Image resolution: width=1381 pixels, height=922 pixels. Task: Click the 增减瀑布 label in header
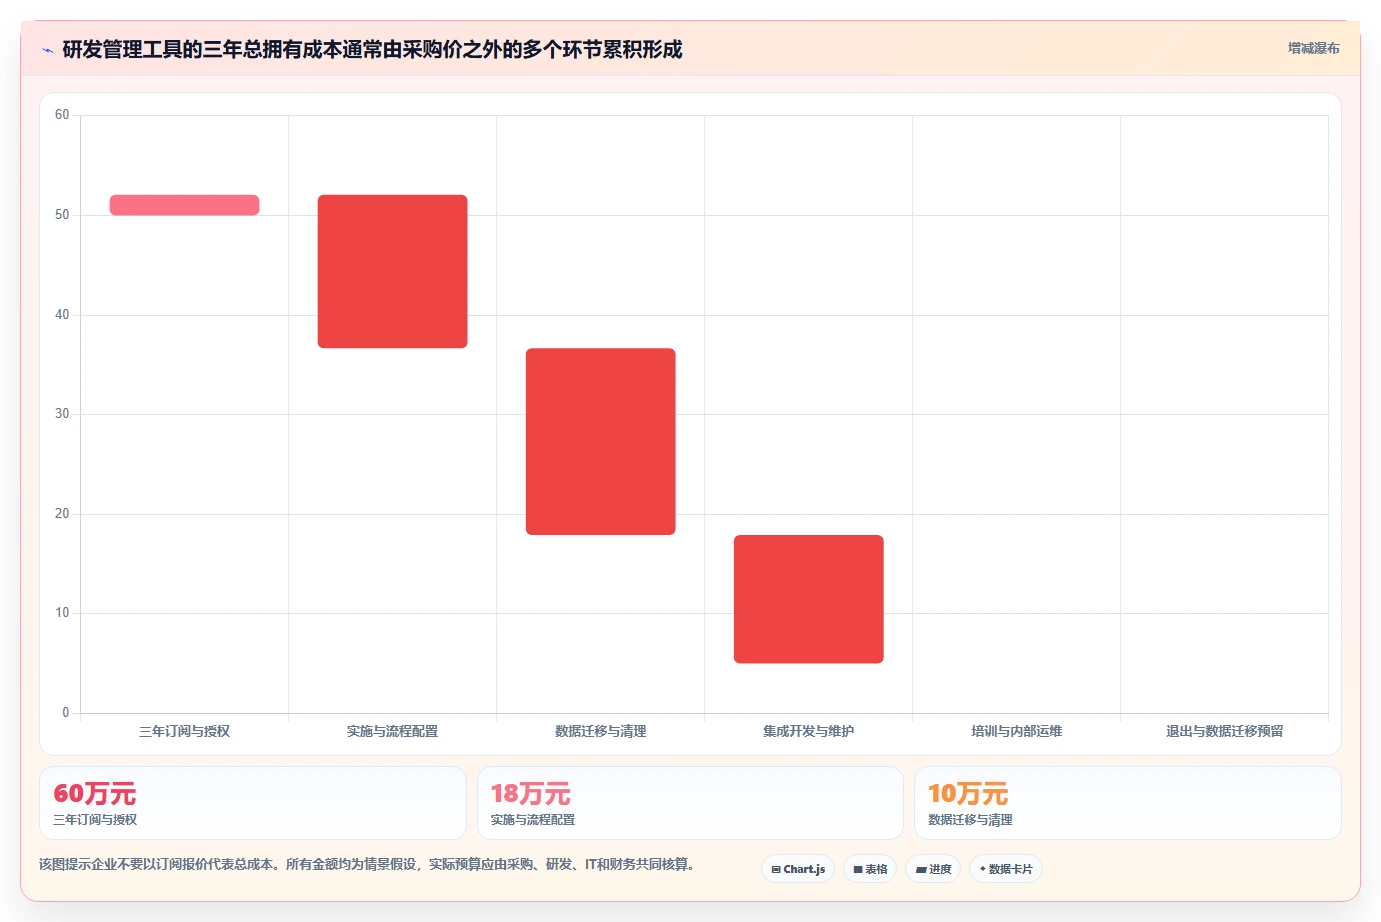1313,48
